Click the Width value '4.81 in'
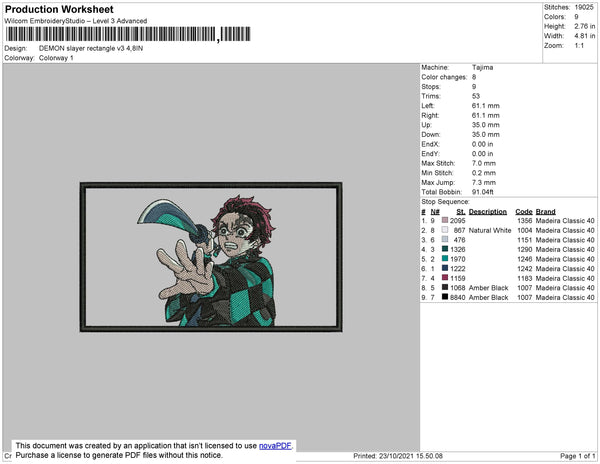This screenshot has width=600, height=464. pos(585,36)
